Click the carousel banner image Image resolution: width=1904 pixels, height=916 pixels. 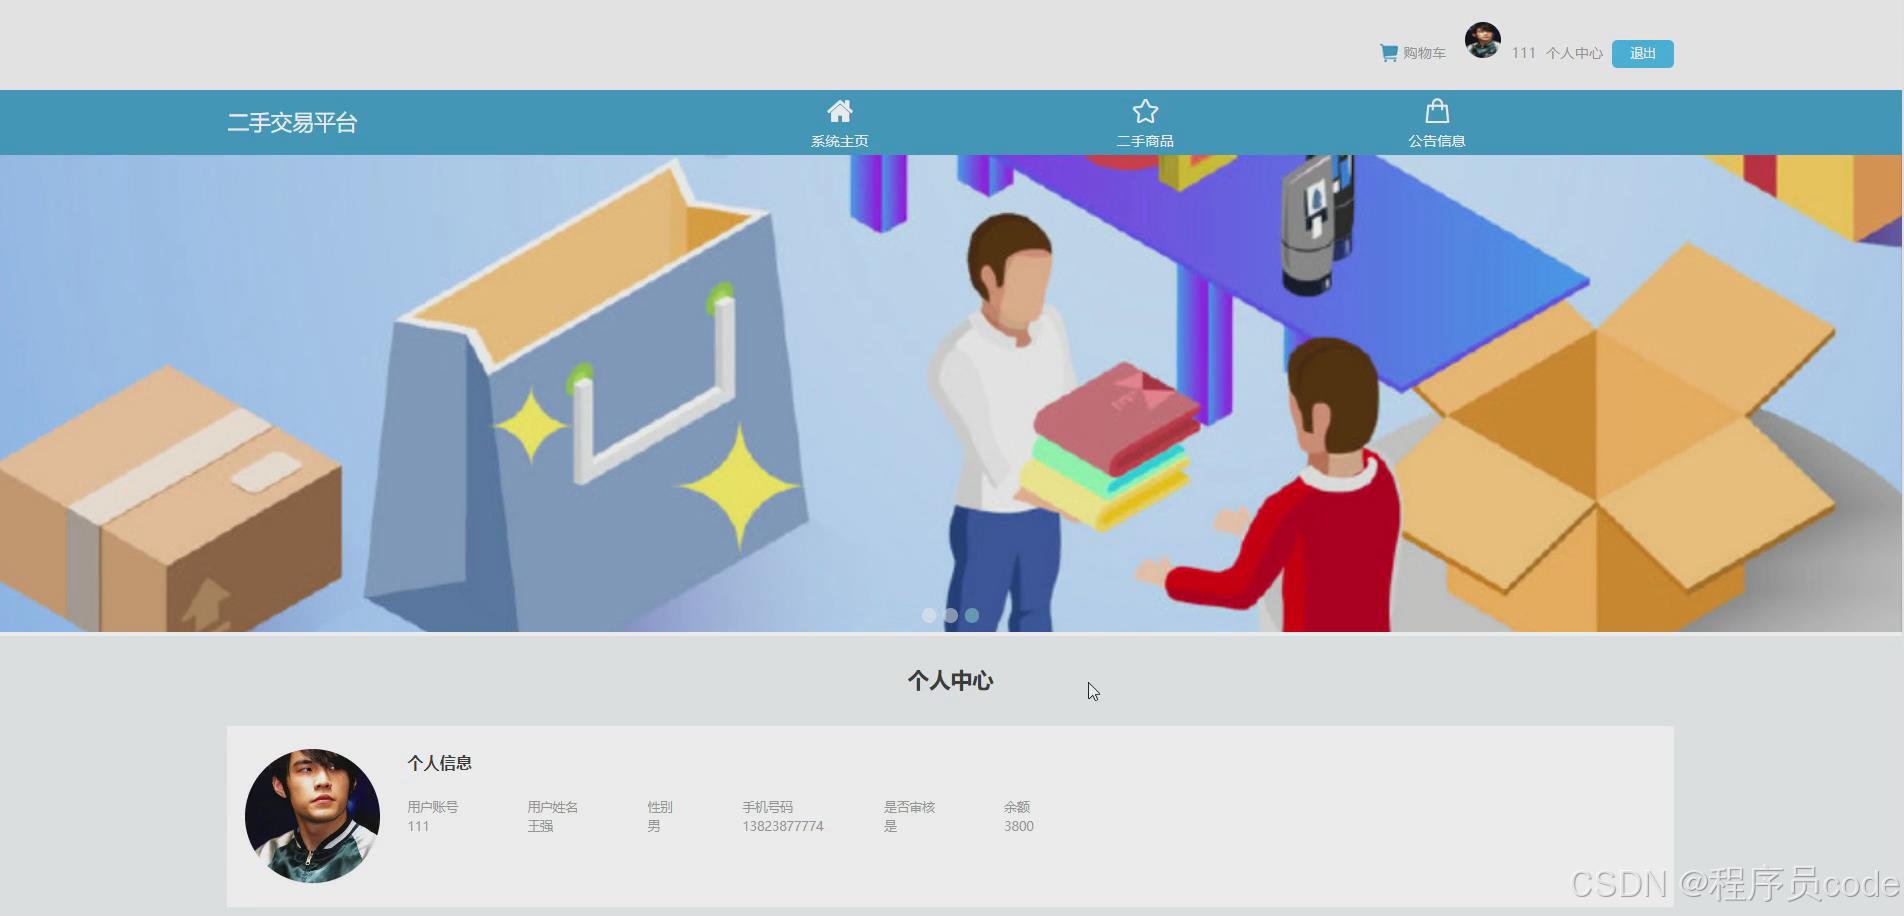pyautogui.click(x=950, y=390)
